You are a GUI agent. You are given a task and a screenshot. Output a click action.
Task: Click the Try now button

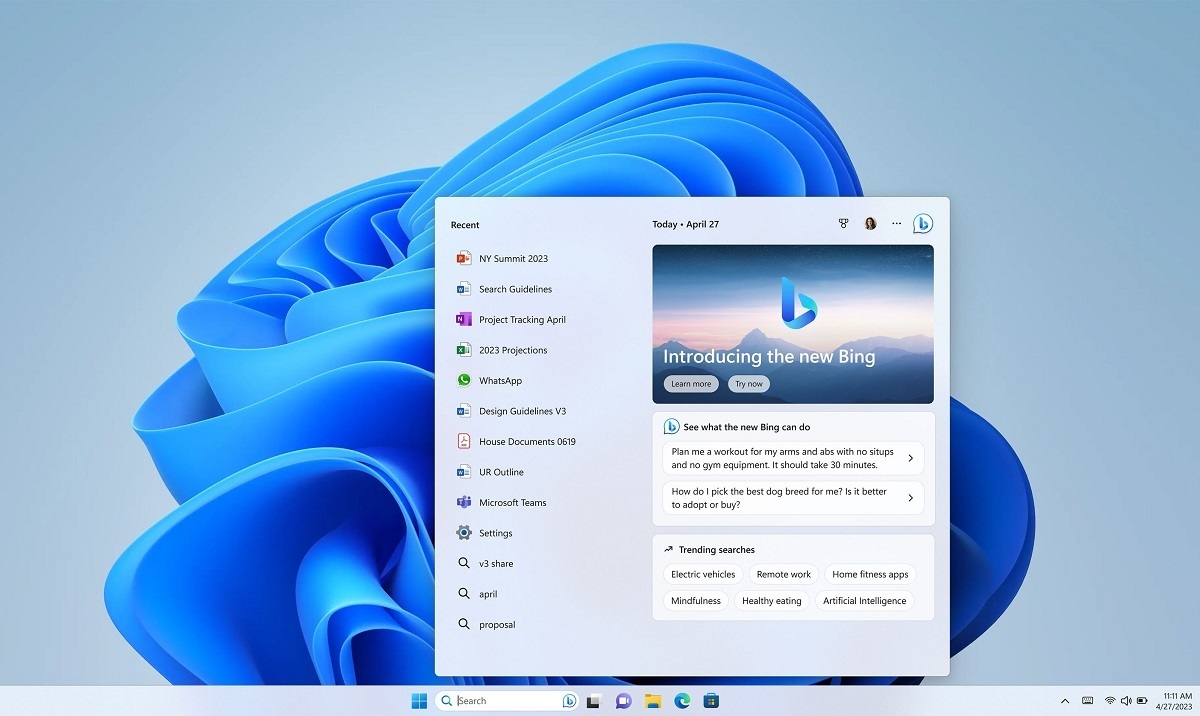point(748,384)
